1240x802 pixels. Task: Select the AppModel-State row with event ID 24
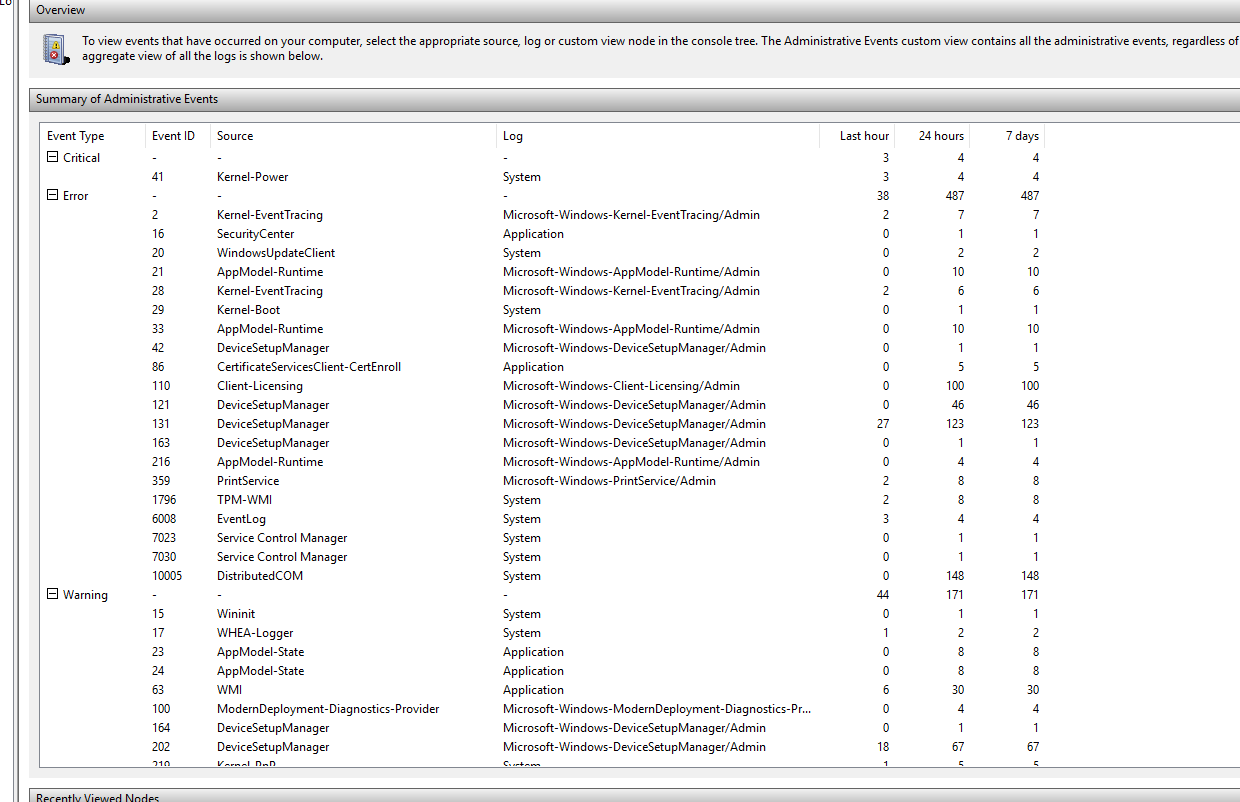pyautogui.click(x=544, y=671)
